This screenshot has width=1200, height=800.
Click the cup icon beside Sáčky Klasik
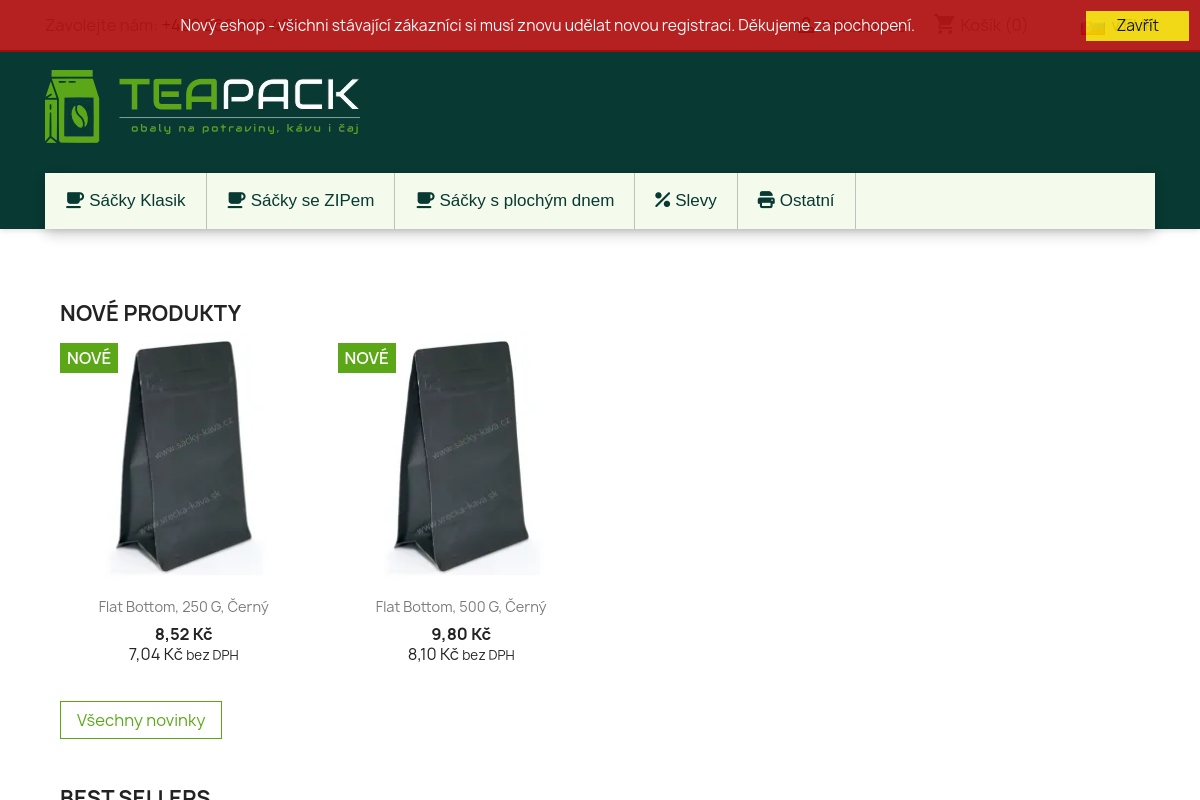(x=74, y=200)
